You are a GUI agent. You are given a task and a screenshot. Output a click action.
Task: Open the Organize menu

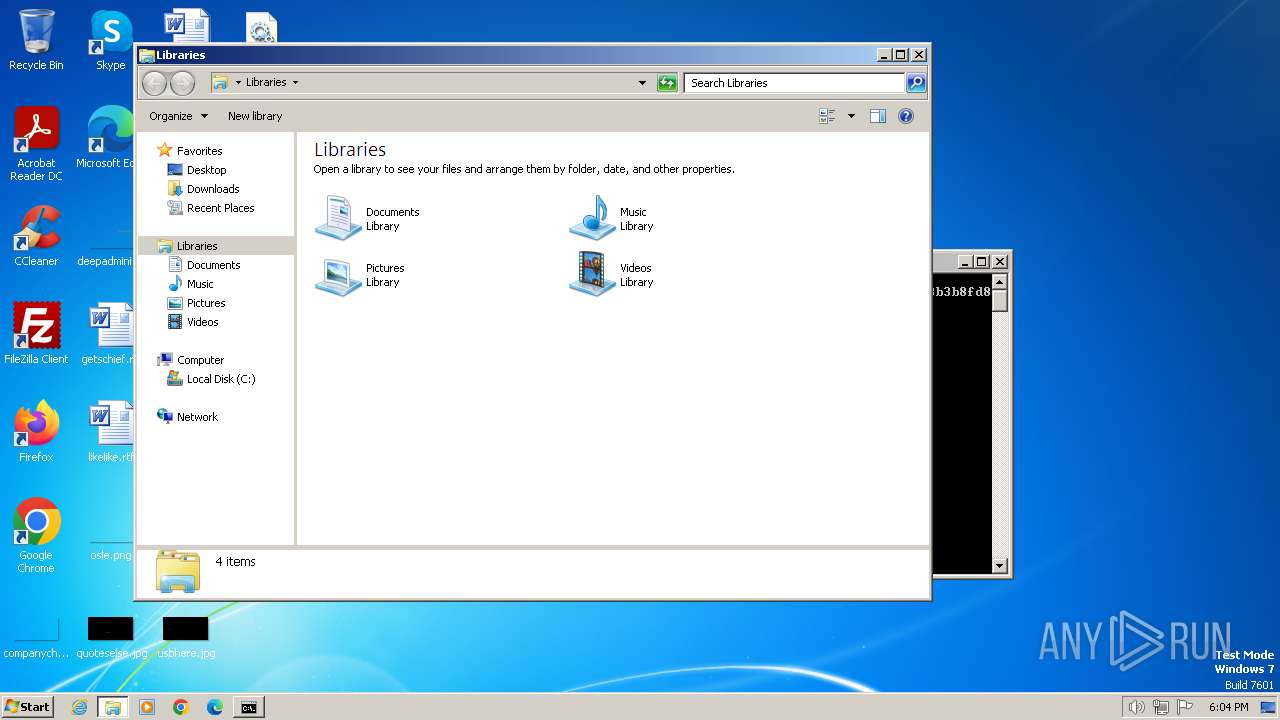178,116
